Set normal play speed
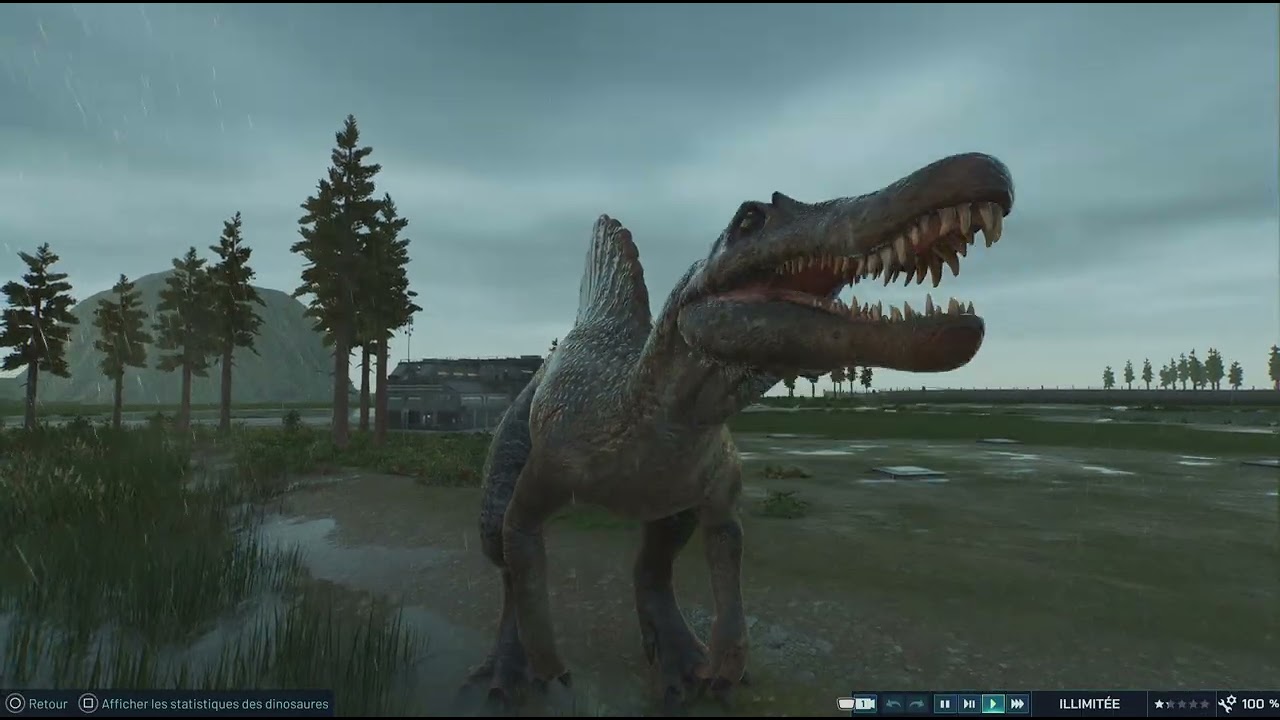Viewport: 1280px width, 720px height. pos(993,704)
